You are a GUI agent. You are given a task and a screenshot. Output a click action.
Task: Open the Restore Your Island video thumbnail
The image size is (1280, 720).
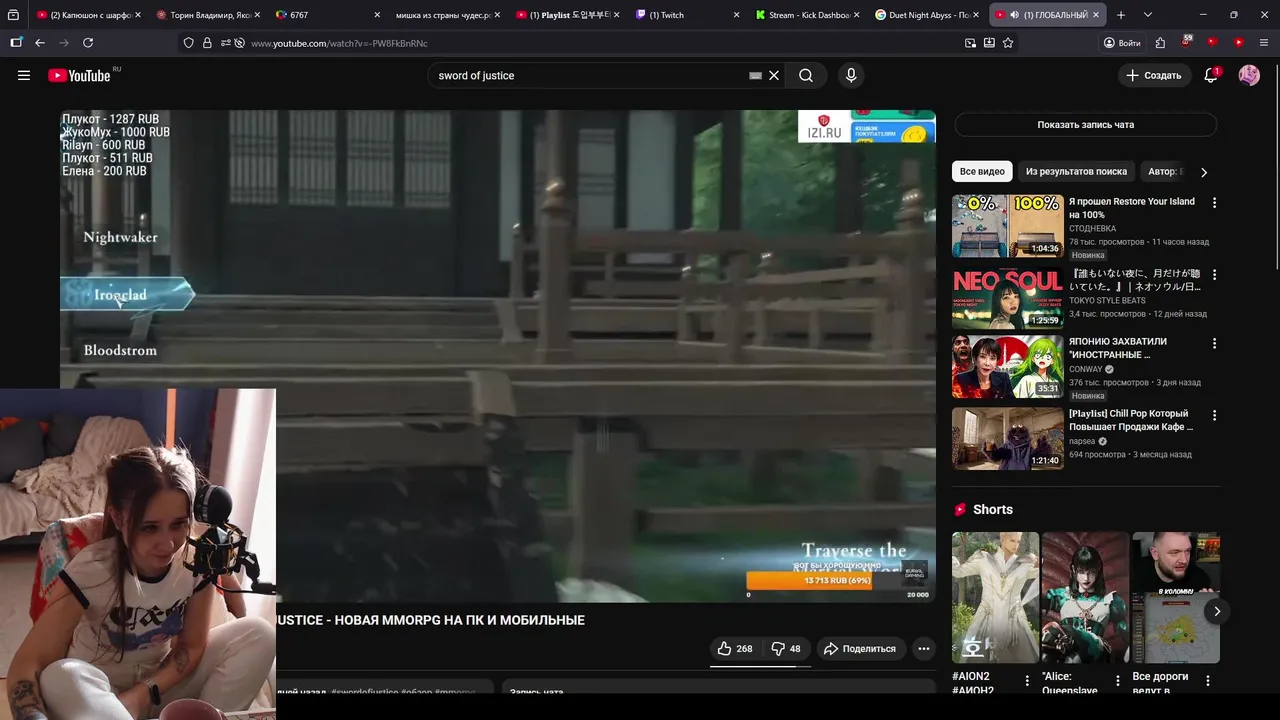click(1007, 226)
